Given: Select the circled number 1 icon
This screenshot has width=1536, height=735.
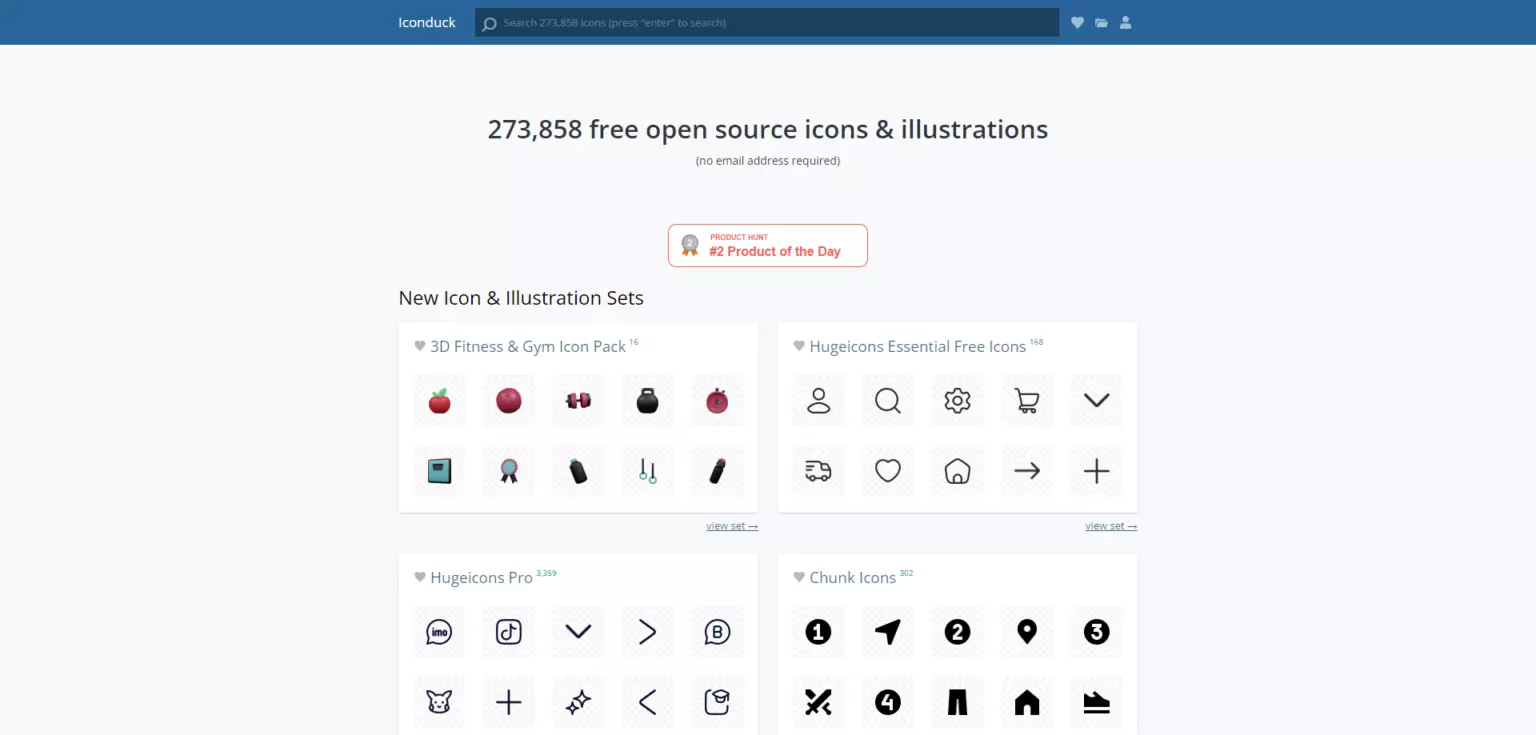Looking at the screenshot, I should [x=818, y=632].
